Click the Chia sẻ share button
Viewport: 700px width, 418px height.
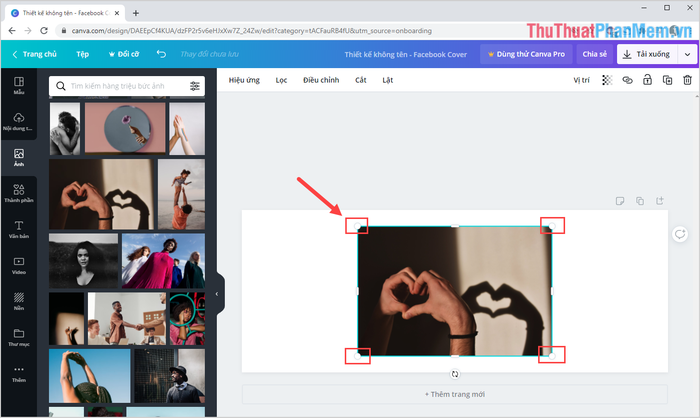[594, 54]
